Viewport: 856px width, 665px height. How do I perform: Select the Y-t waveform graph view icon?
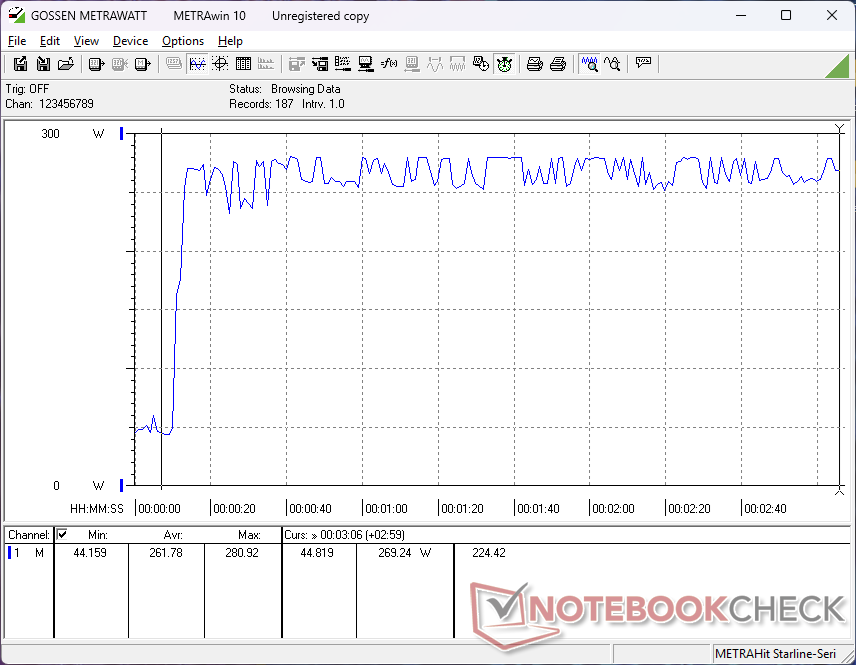[x=197, y=64]
